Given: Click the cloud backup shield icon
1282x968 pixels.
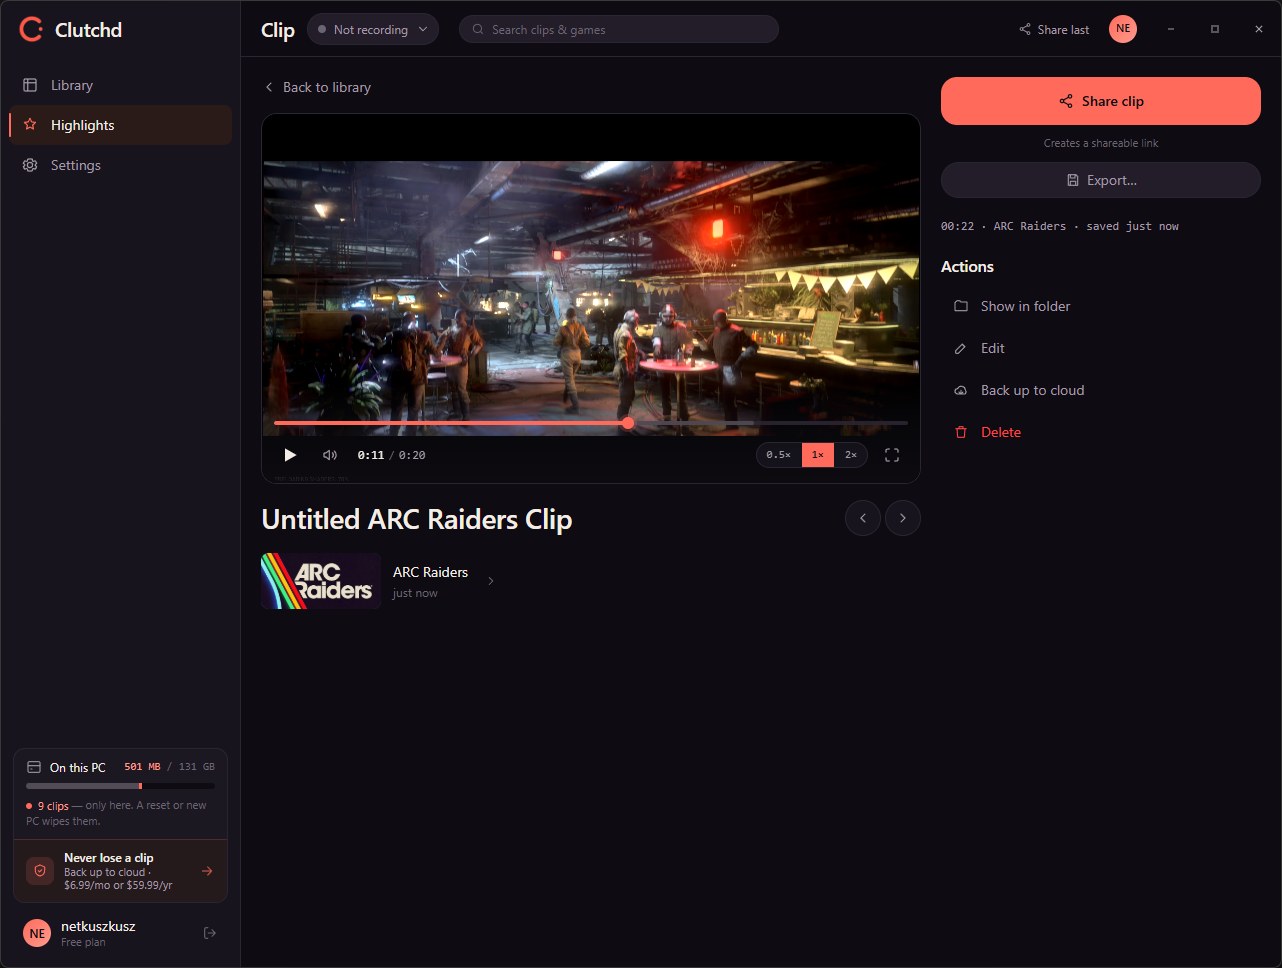Looking at the screenshot, I should 40,871.
